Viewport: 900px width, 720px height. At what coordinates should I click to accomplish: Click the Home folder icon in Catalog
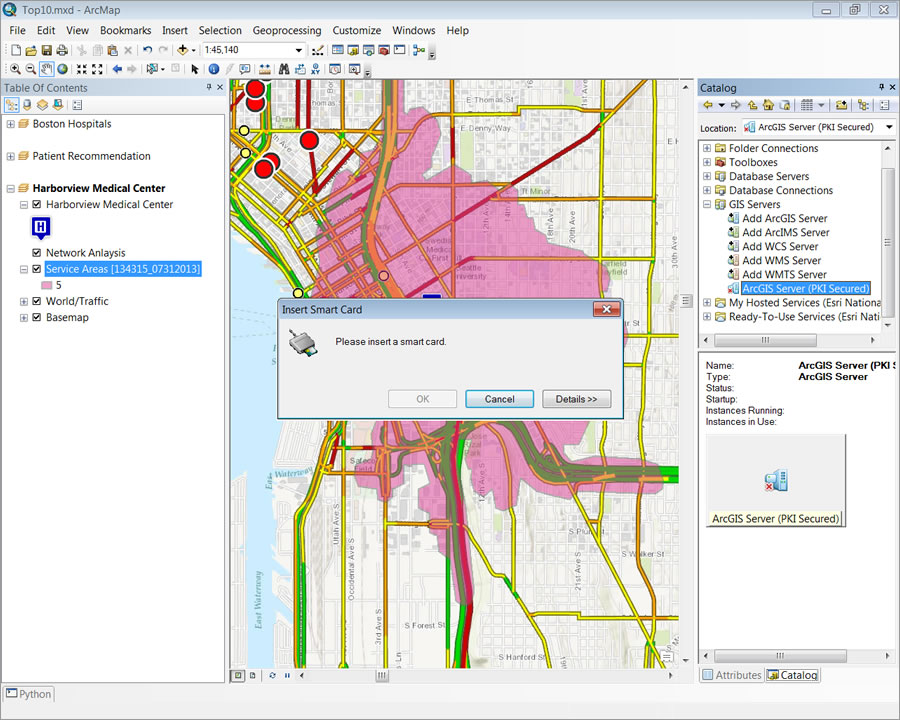tap(769, 105)
